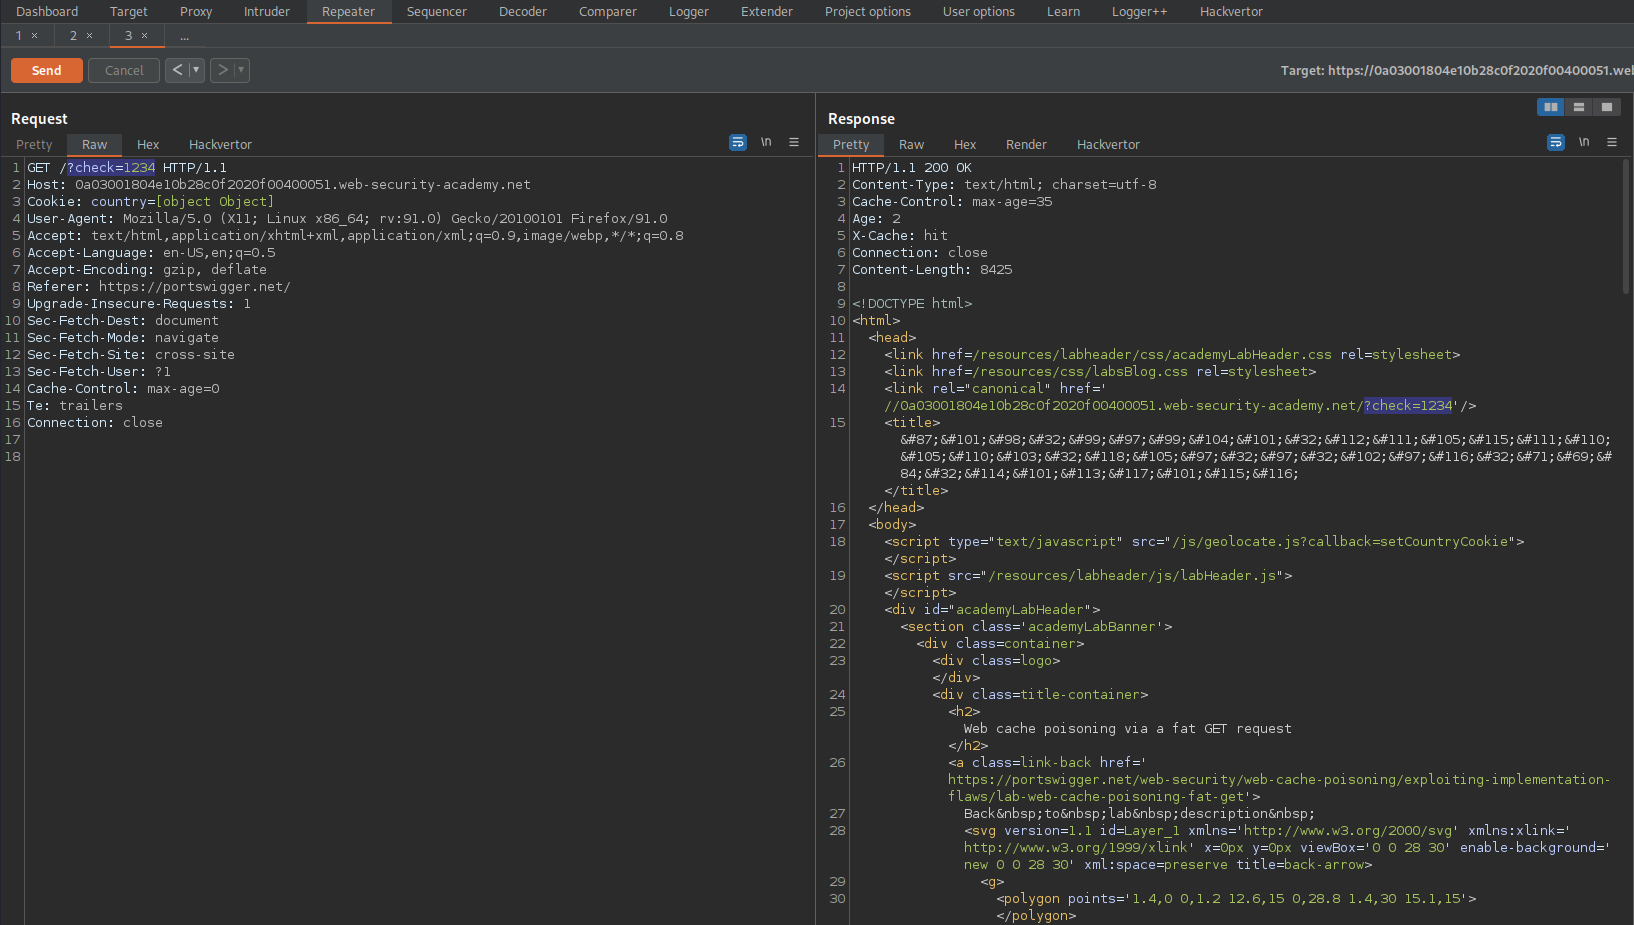Open Request Hackvertor view
Viewport: 1634px width, 925px height.
pos(220,145)
